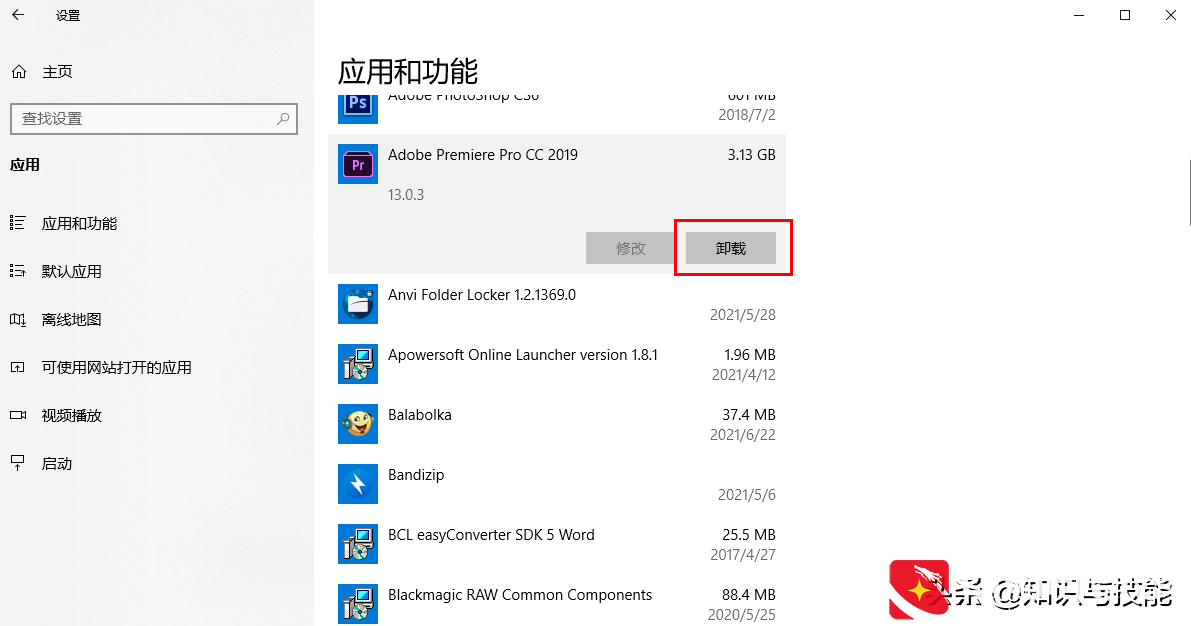Open 离线地图 settings page
This screenshot has width=1191, height=626.
click(x=71, y=320)
